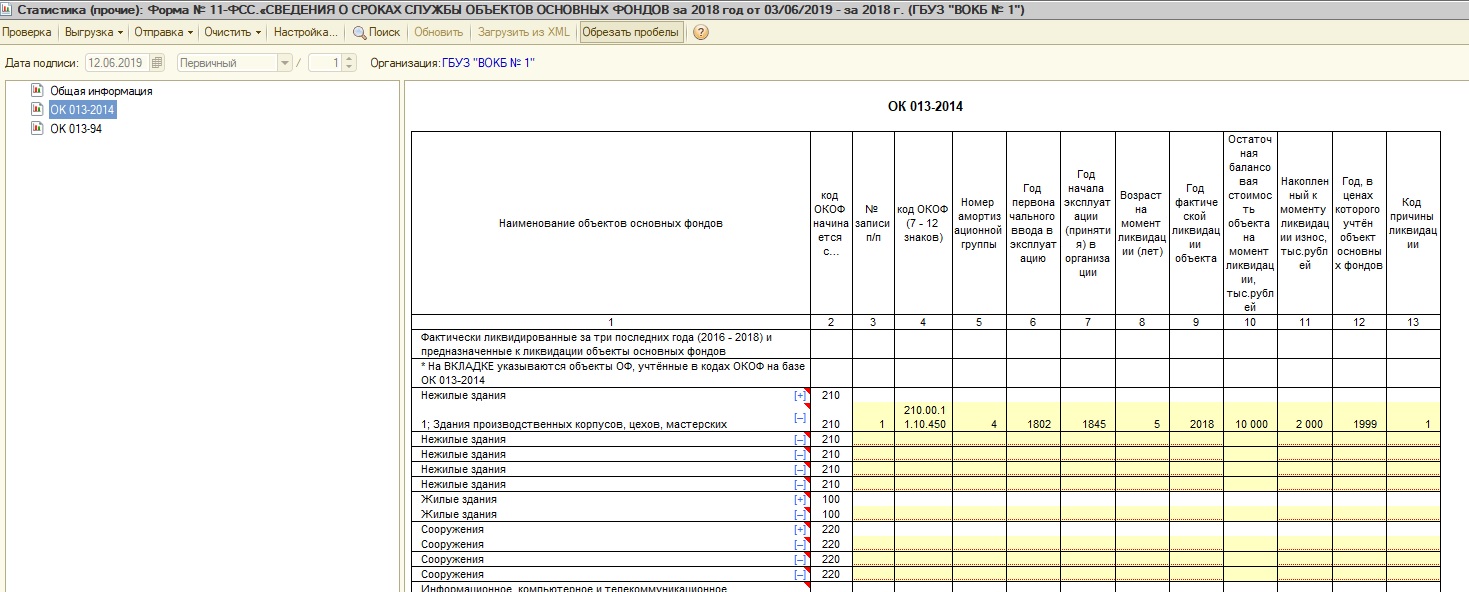Open the calendar picker for Дата подписи
The height and width of the screenshot is (592, 1469).
tap(157, 63)
